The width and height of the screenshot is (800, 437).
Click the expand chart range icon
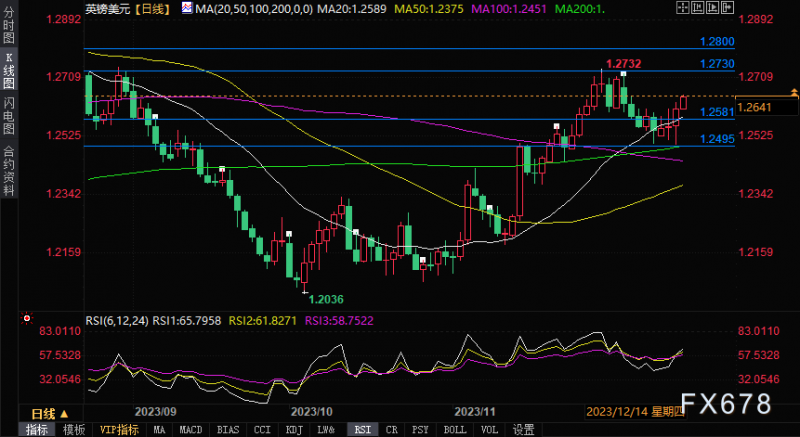pyautogui.click(x=712, y=8)
